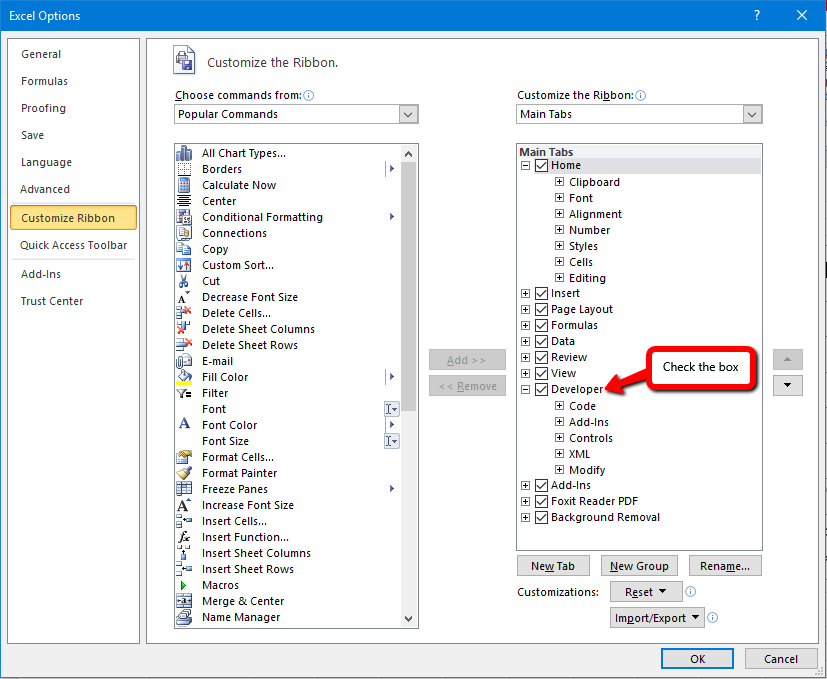
Task: Click the Format Painter brush icon
Action: [x=184, y=473]
